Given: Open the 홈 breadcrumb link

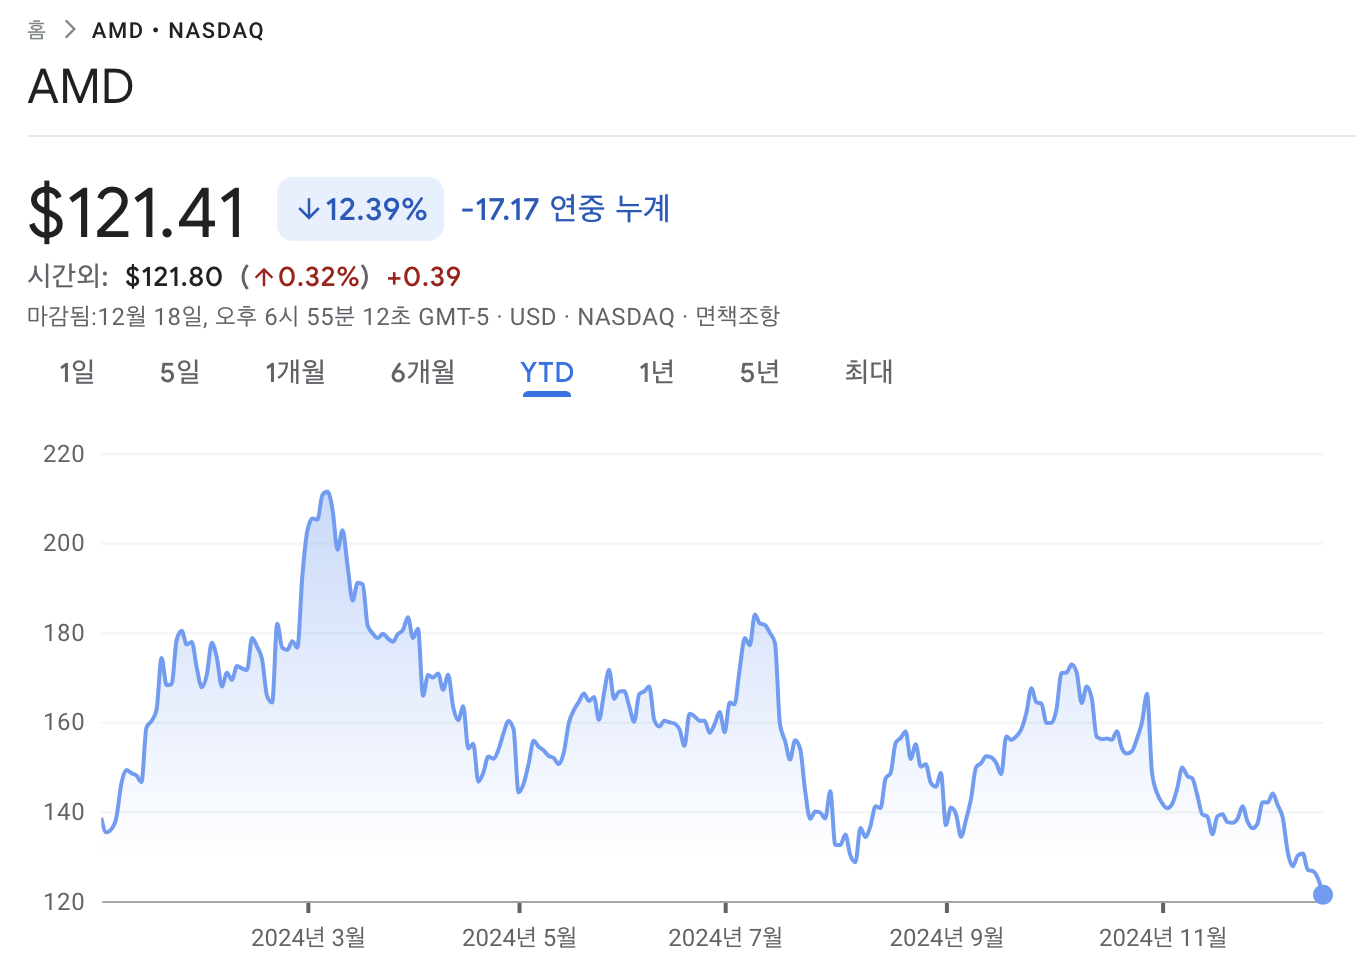Looking at the screenshot, I should tap(36, 30).
